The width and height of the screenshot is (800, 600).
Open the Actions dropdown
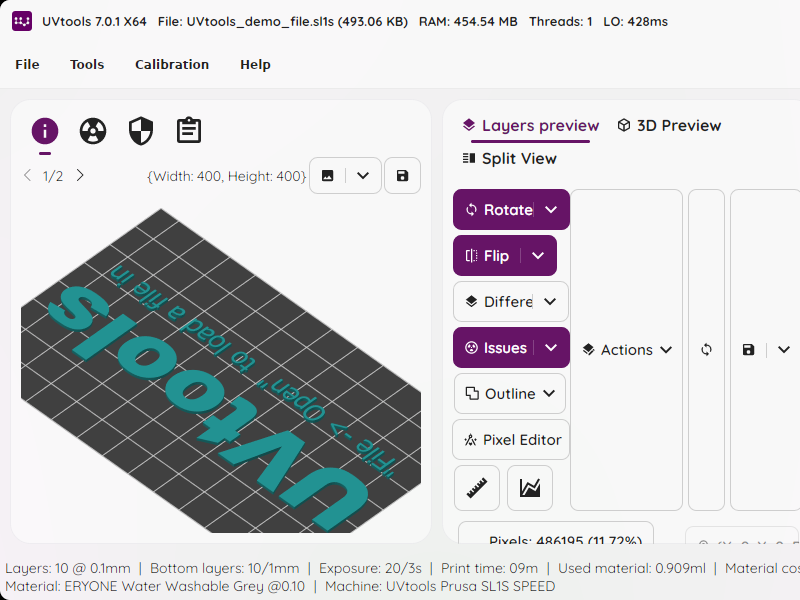pyautogui.click(x=627, y=349)
